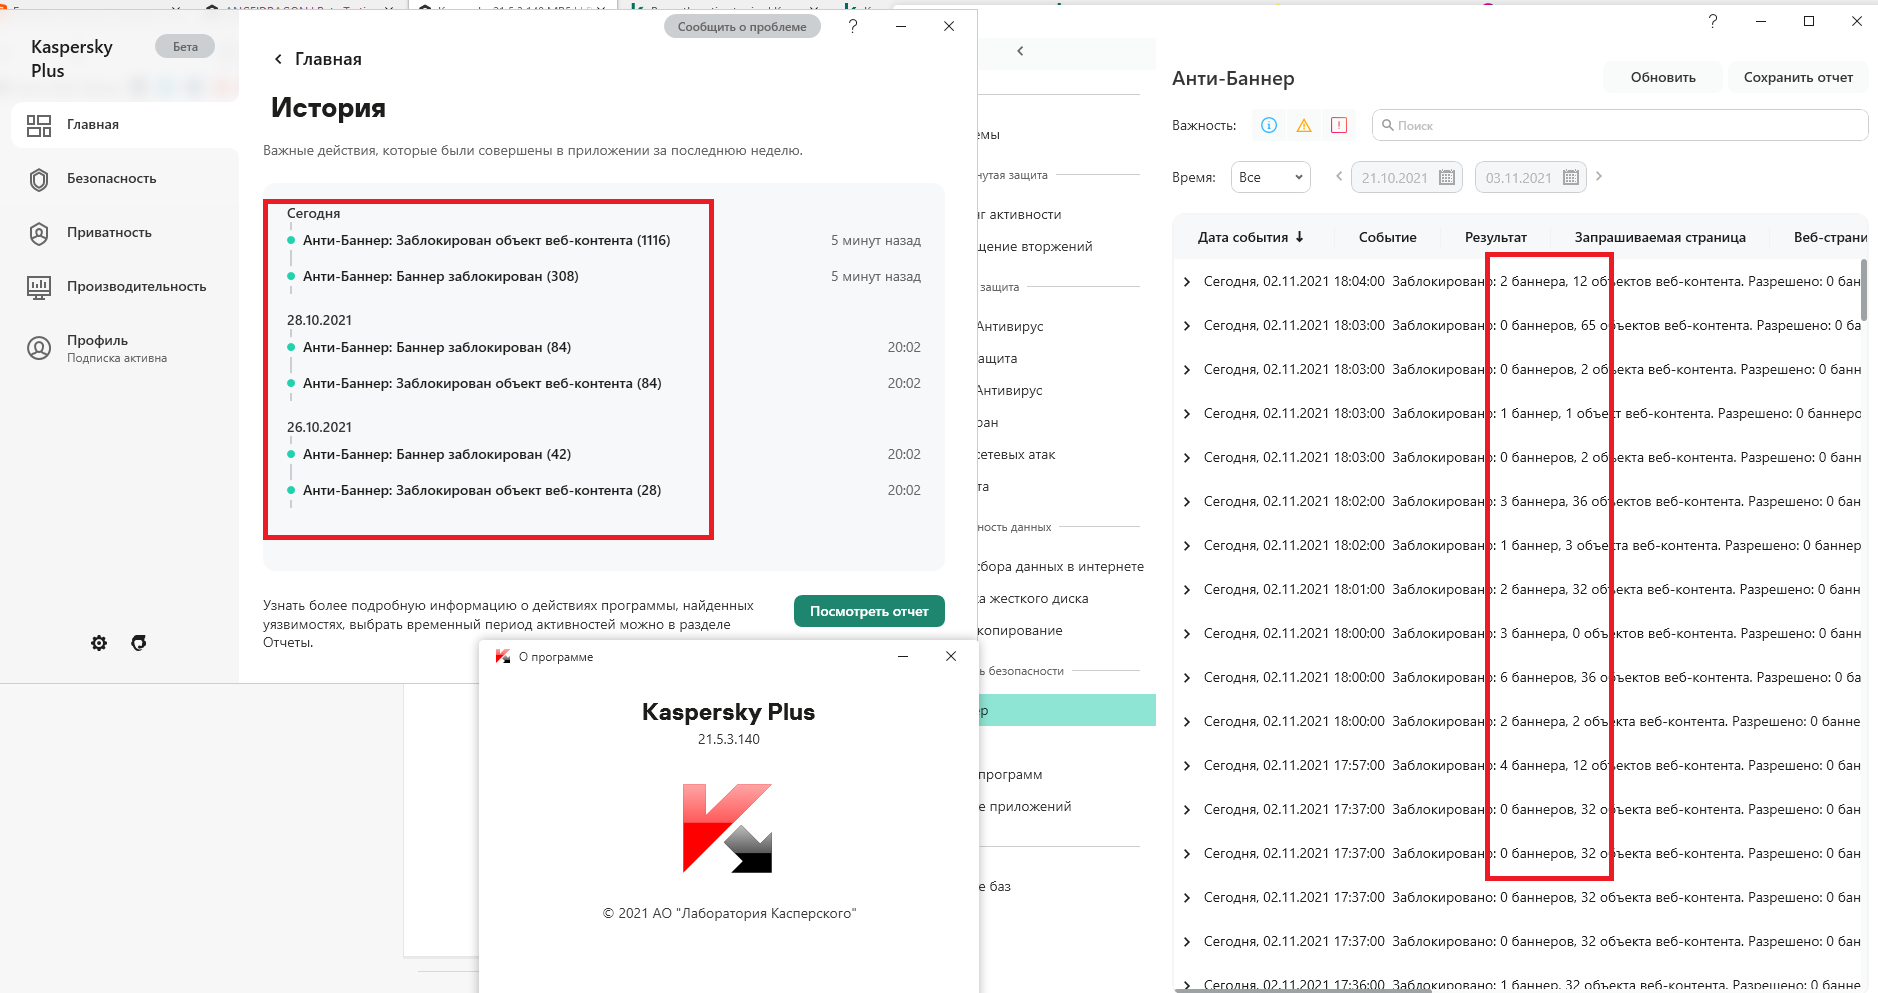Click Сообщить о проблеме button
This screenshot has height=993, width=1878.
742,27
